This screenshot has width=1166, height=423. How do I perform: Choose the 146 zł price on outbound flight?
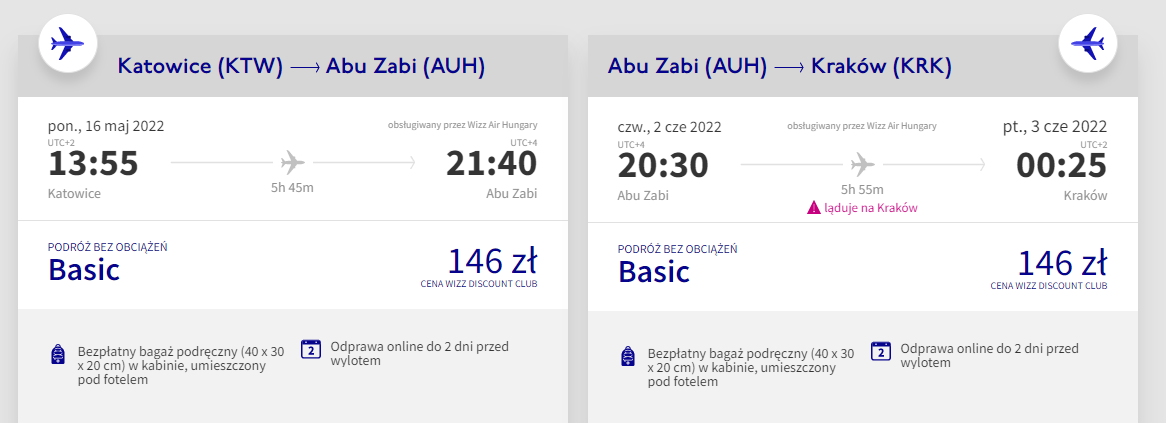[x=492, y=262]
